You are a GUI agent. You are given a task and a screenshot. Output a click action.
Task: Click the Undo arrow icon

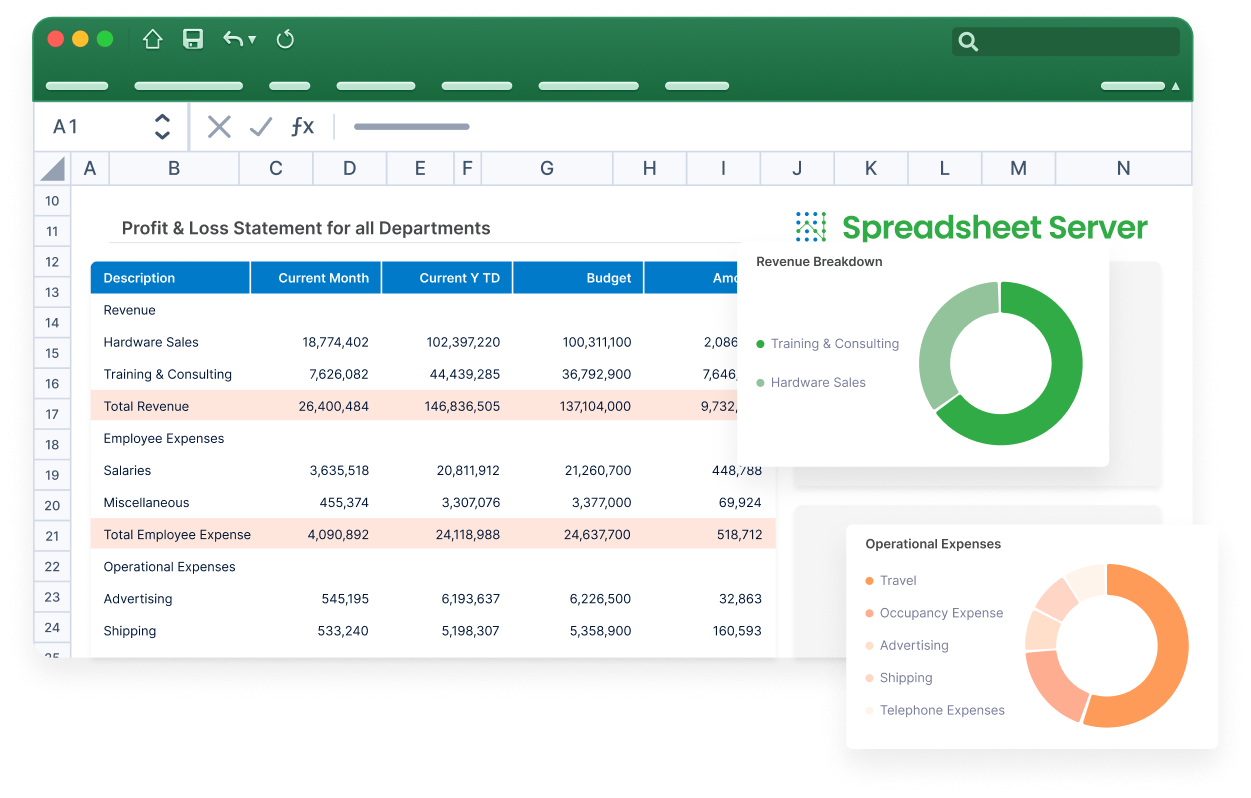coord(232,39)
